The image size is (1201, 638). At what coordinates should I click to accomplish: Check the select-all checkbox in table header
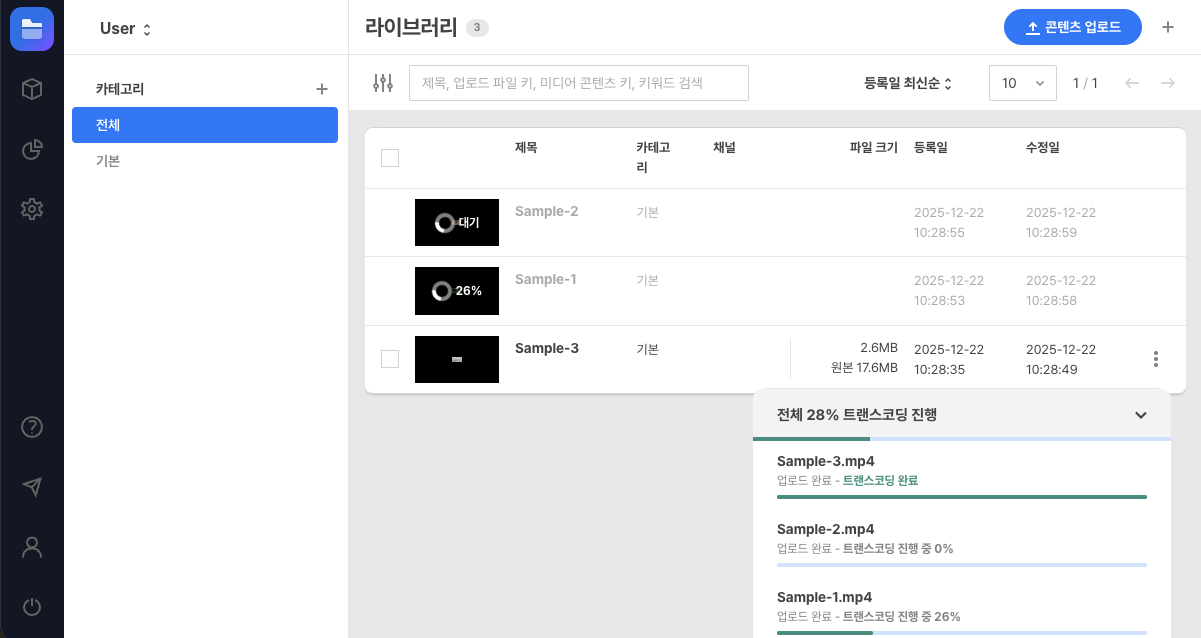pyautogui.click(x=390, y=158)
